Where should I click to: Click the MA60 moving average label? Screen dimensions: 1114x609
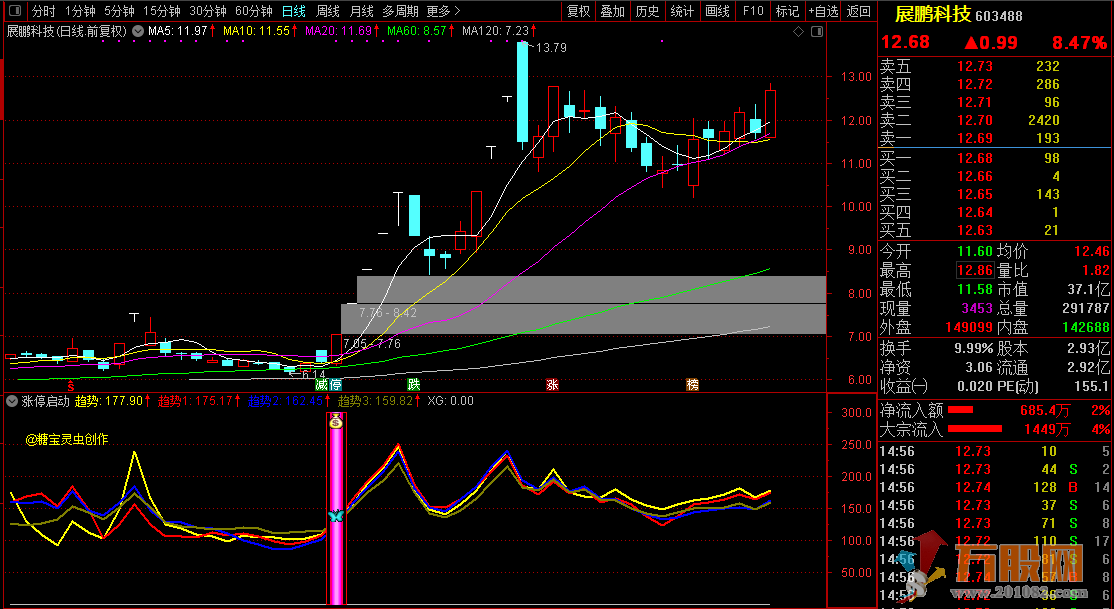(421, 31)
